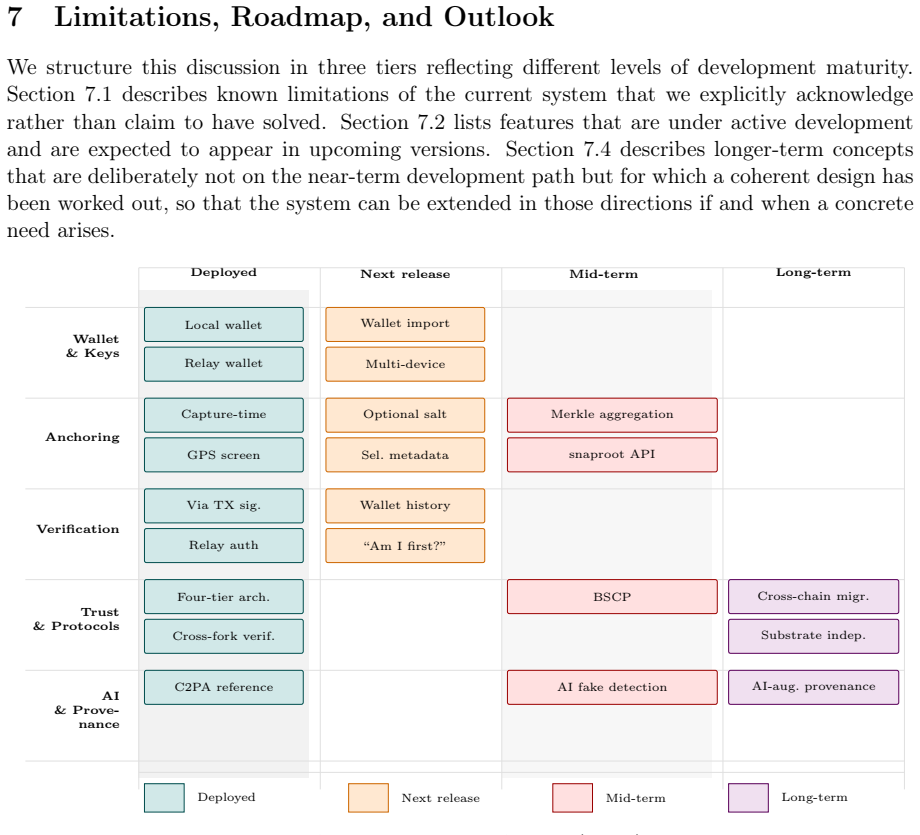Image resolution: width=920 pixels, height=835 pixels.
Task: Click the AI fake detection box
Action: point(612,687)
